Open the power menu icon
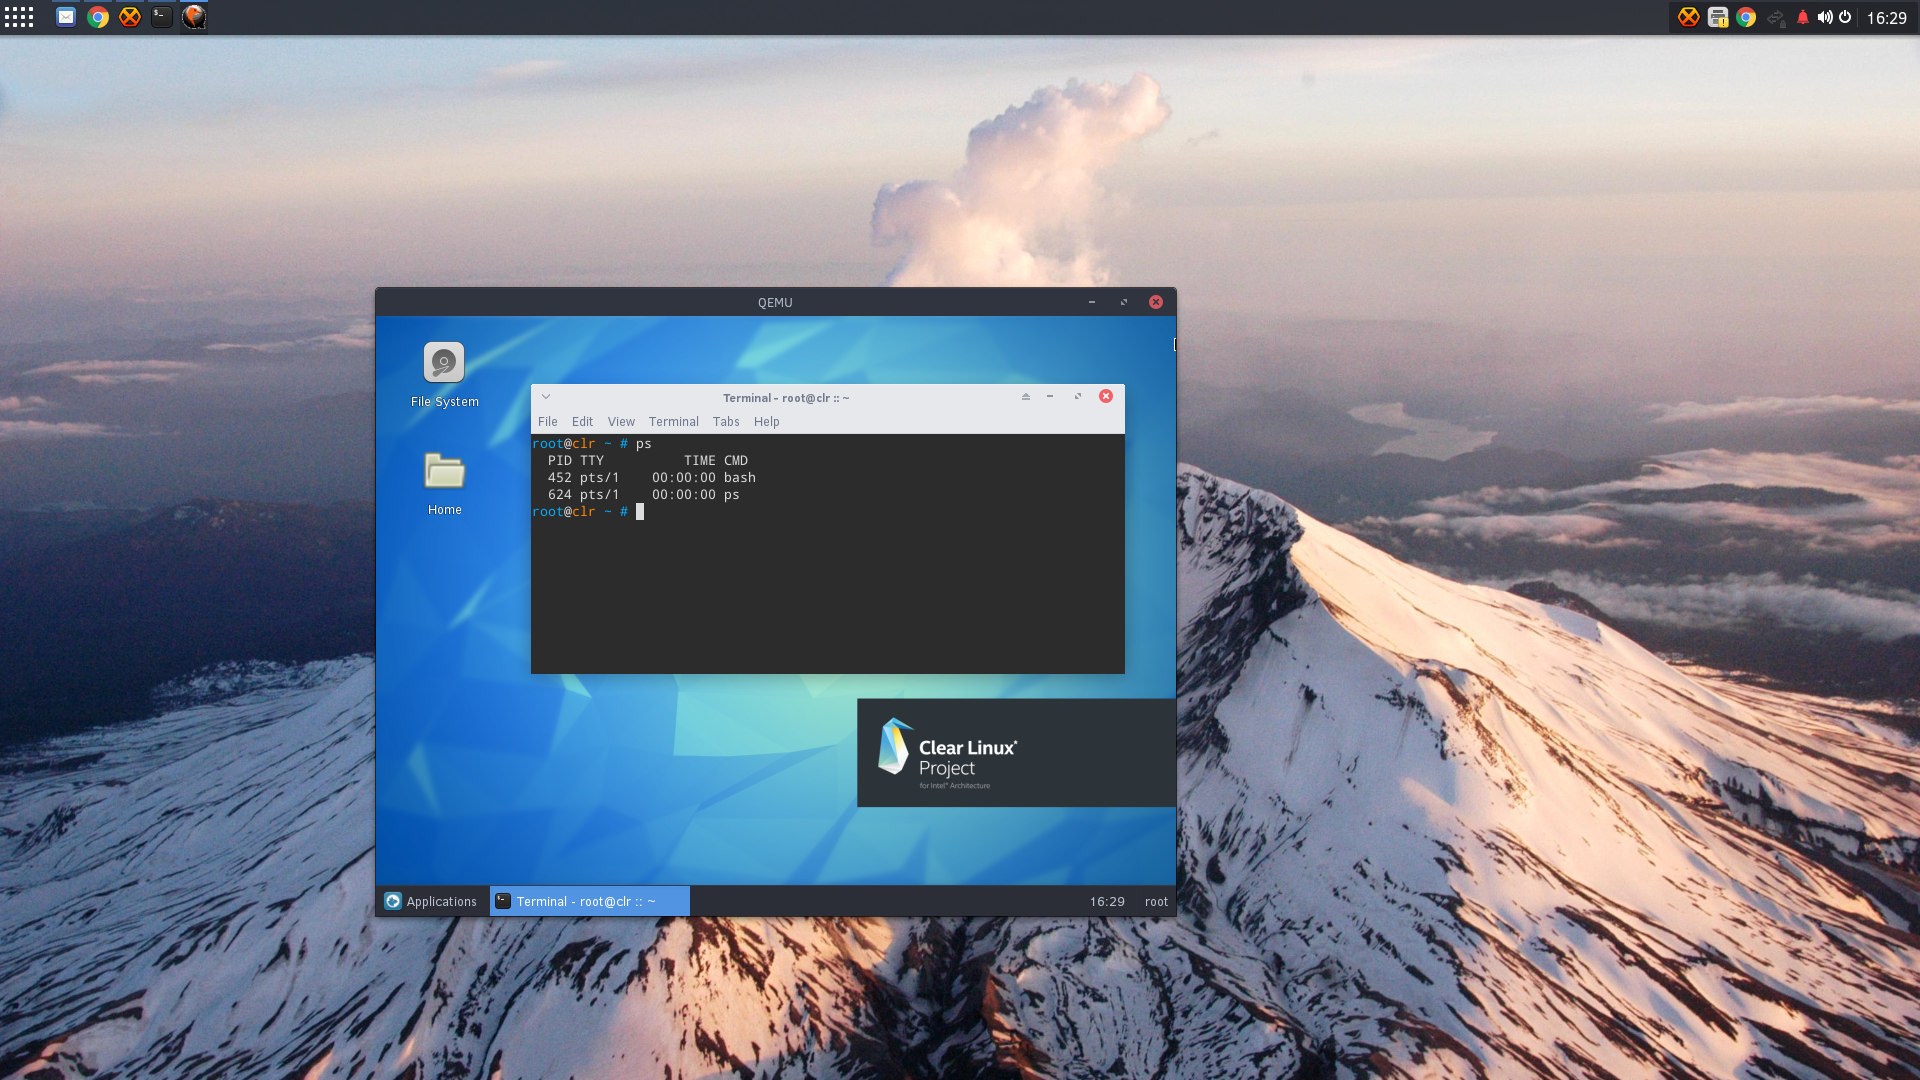Viewport: 1920px width, 1080px height. [x=1845, y=17]
